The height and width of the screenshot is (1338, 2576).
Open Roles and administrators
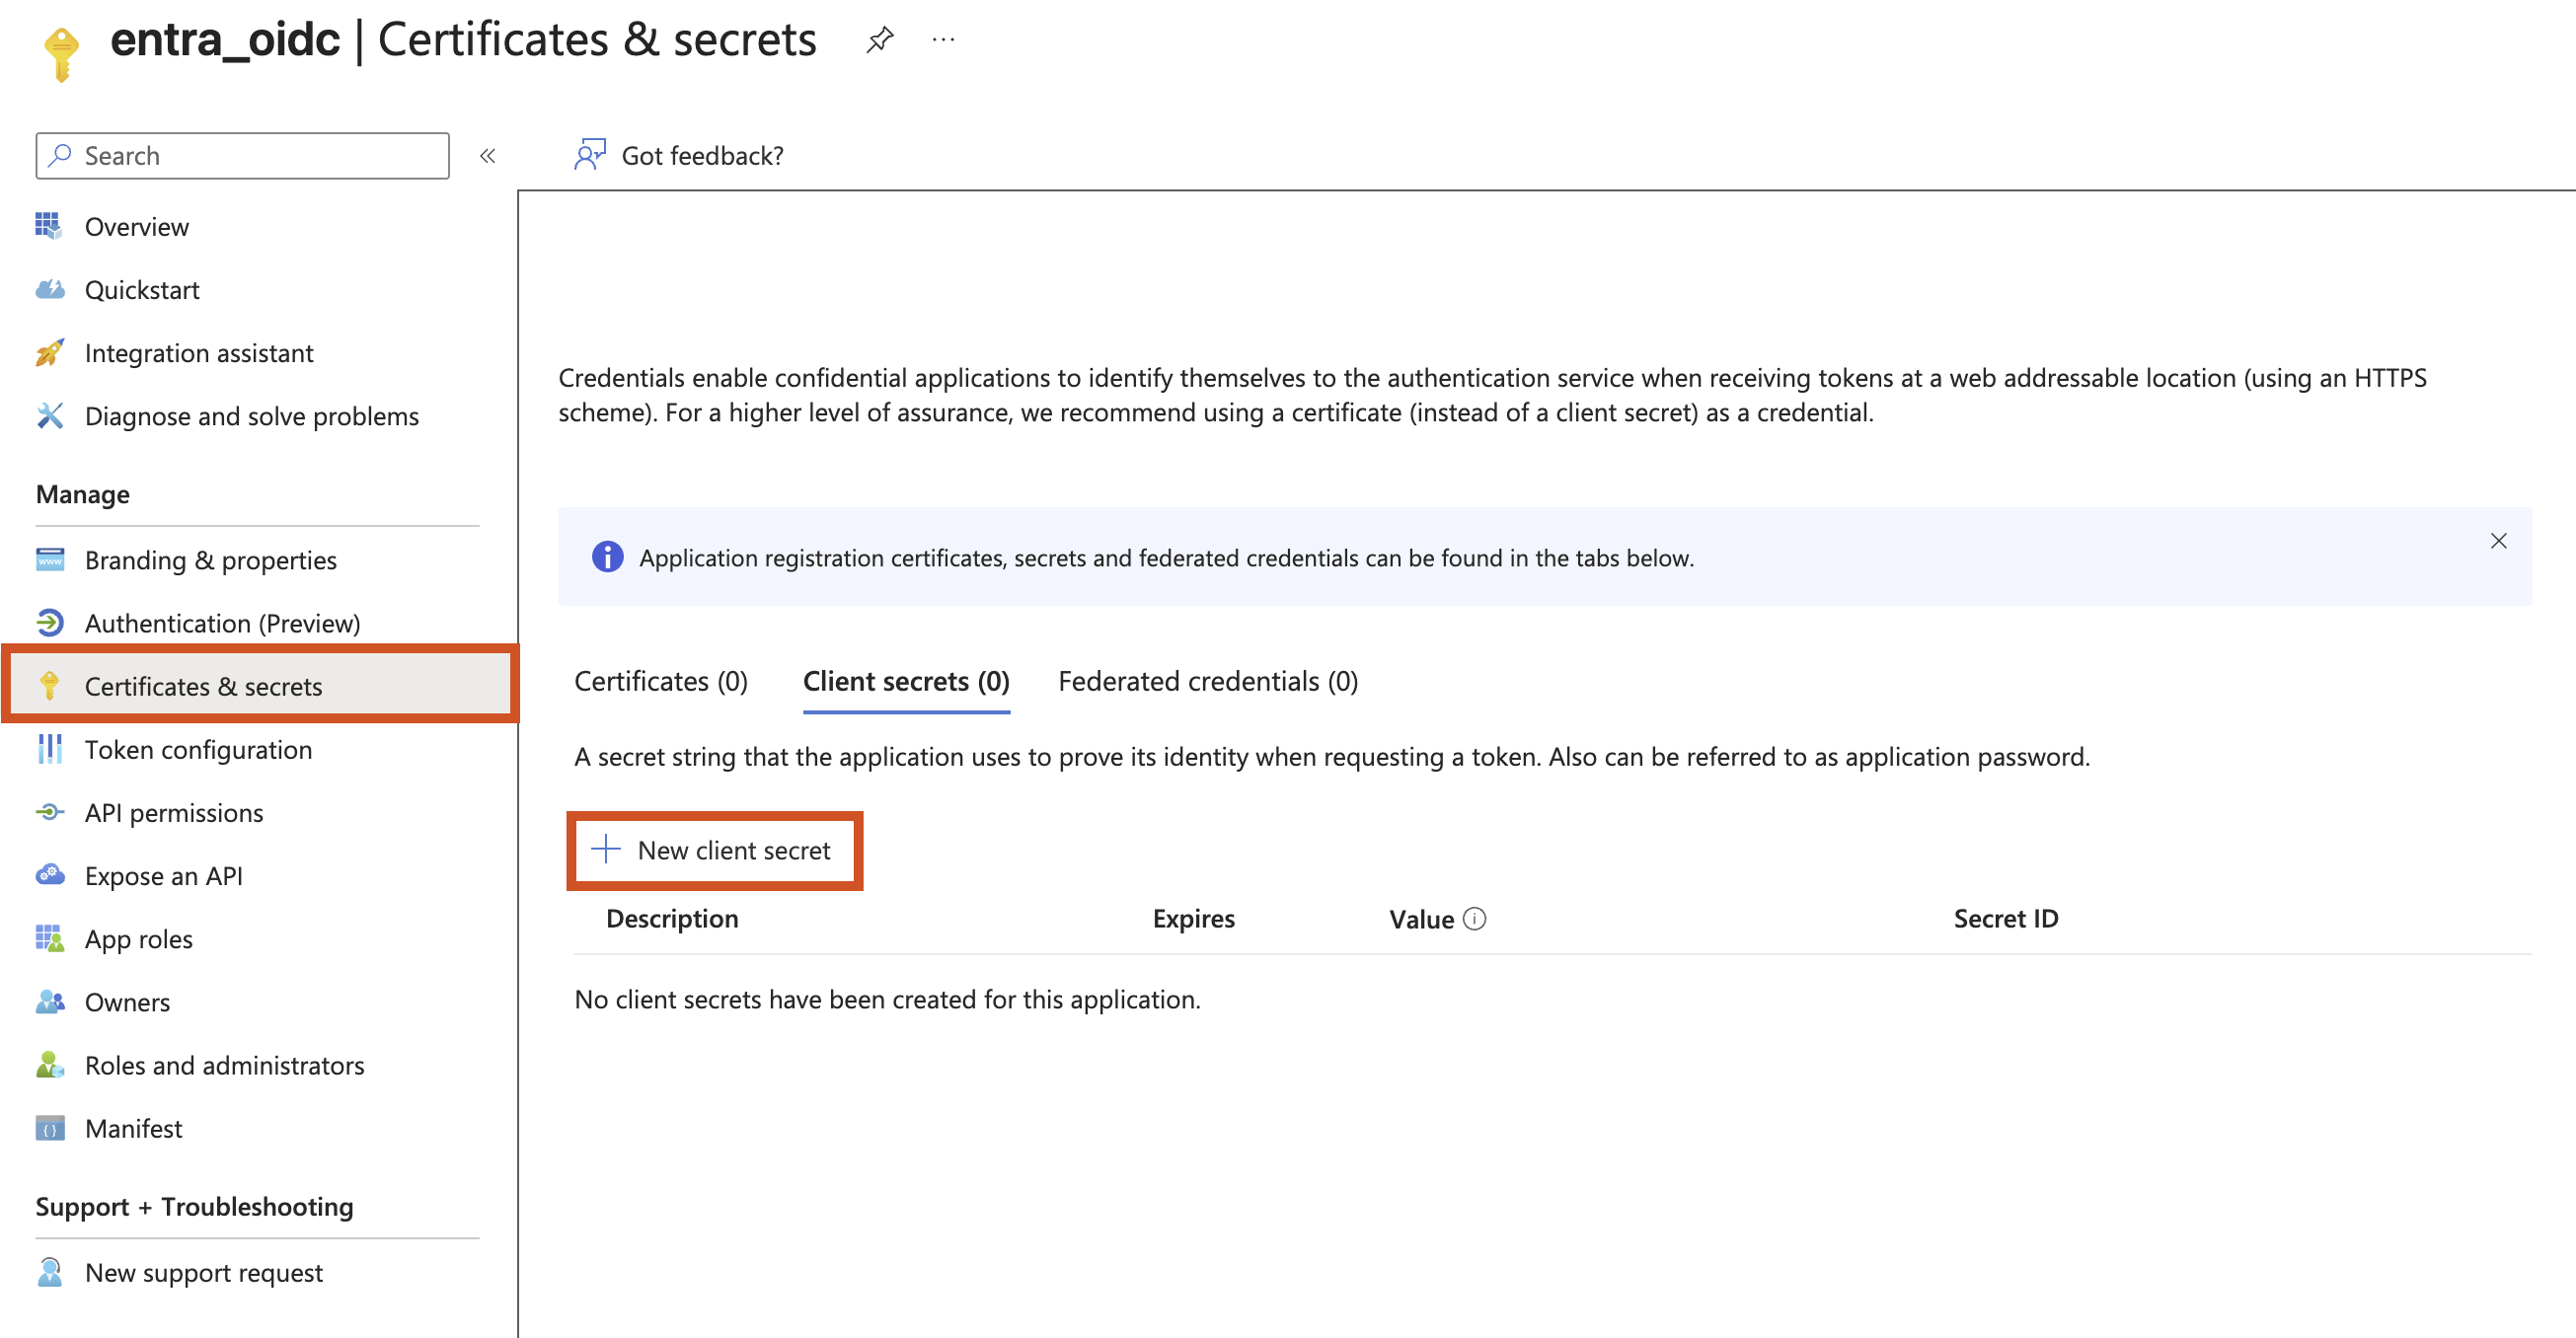point(225,1065)
